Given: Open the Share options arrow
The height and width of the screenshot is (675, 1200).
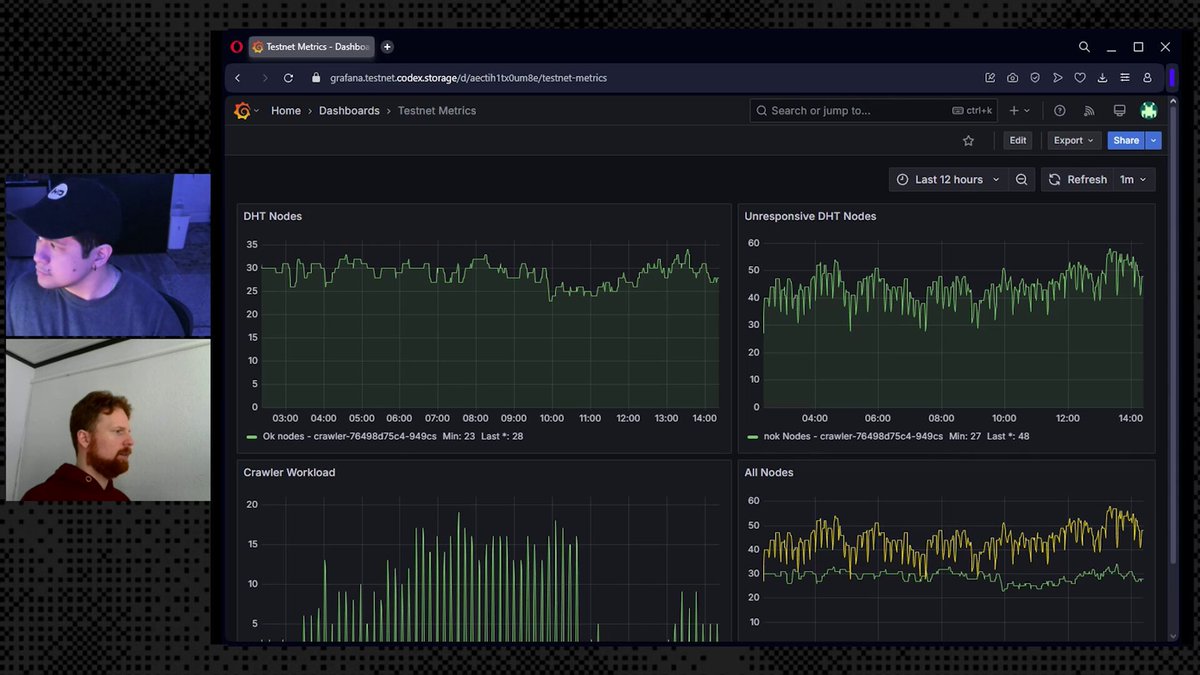Looking at the screenshot, I should point(1154,141).
